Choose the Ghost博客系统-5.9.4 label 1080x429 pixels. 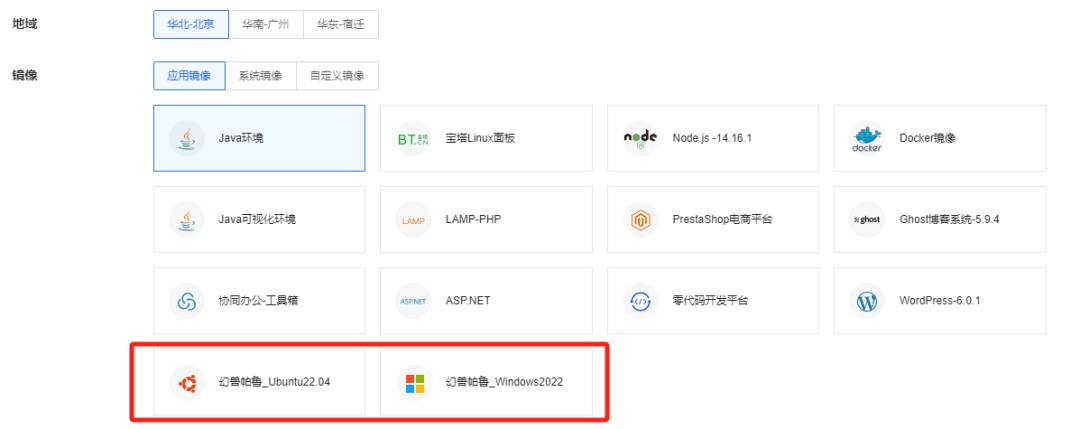click(x=949, y=220)
